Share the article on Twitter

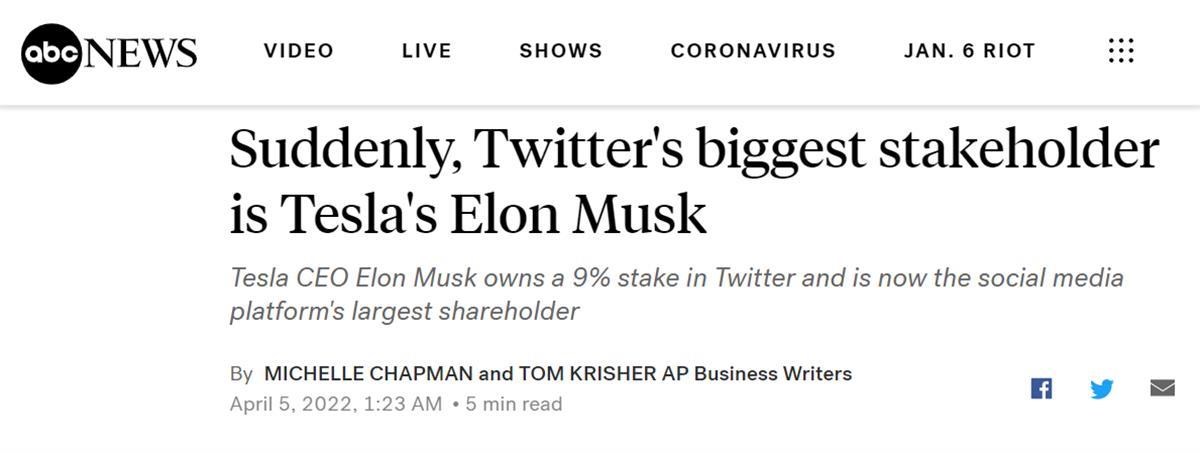[x=1101, y=388]
